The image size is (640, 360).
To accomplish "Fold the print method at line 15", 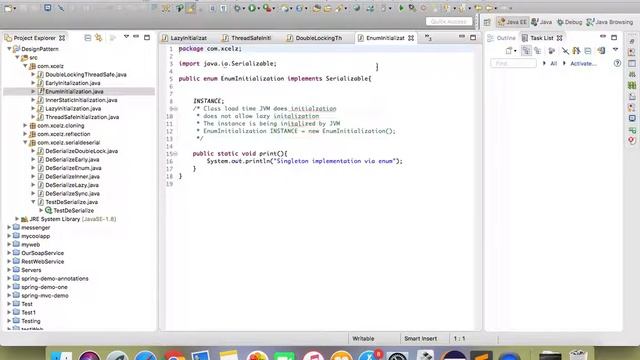I will pyautogui.click(x=175, y=154).
